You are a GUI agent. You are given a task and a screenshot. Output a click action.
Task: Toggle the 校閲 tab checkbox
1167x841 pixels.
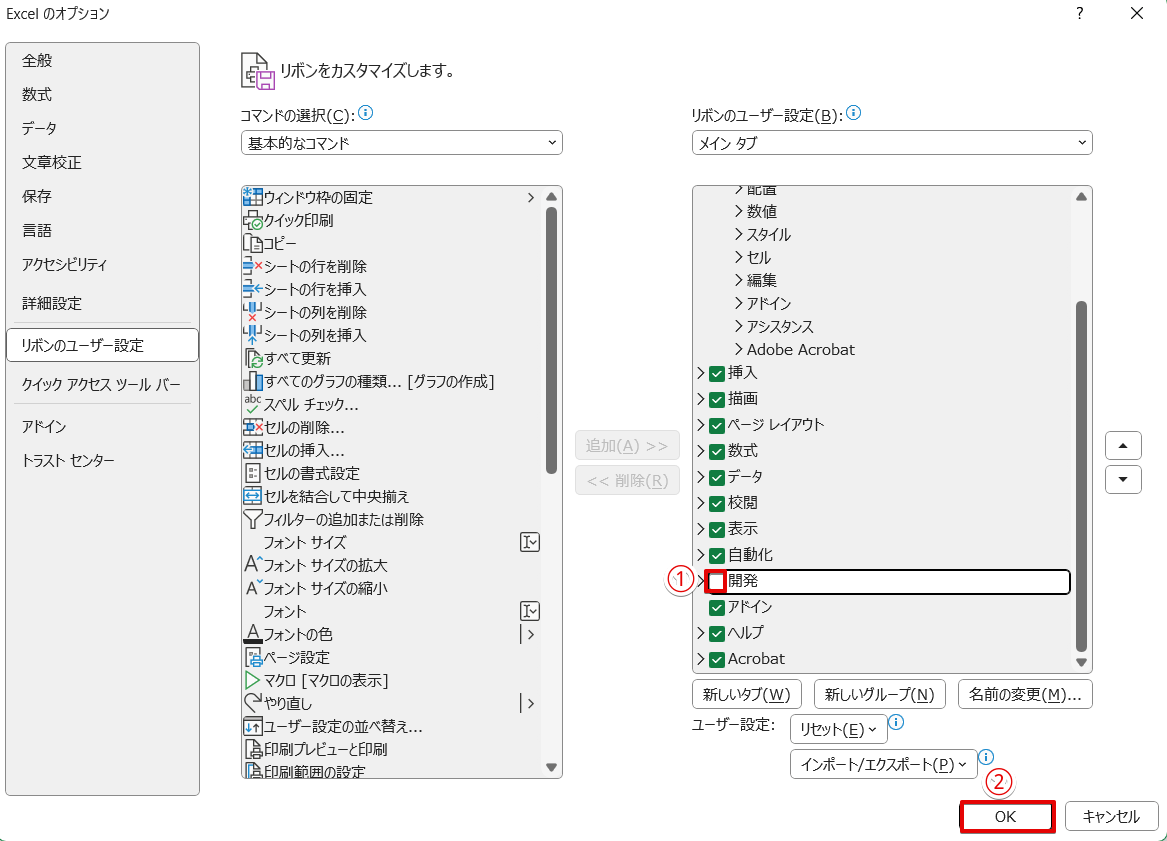717,504
